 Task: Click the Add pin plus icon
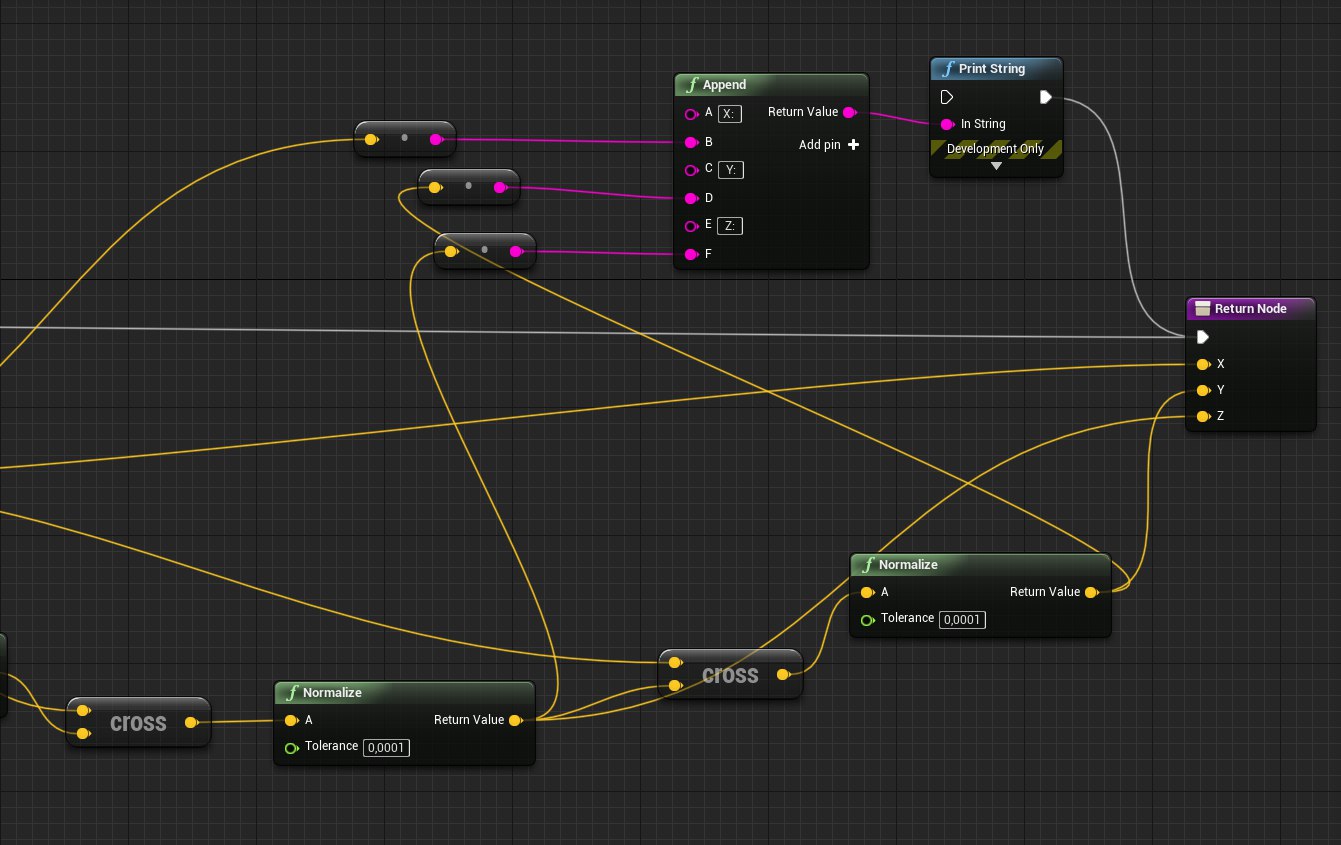pos(853,145)
